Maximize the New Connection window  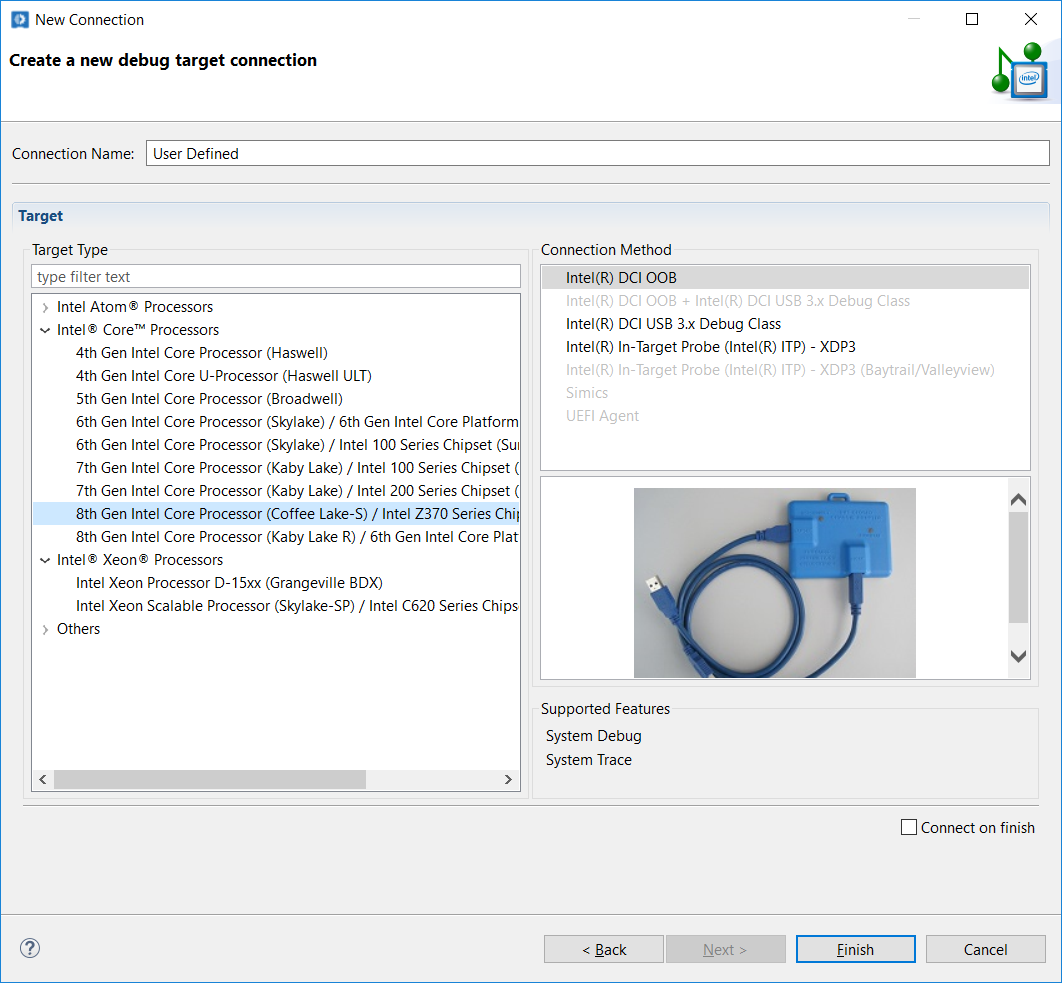972,19
